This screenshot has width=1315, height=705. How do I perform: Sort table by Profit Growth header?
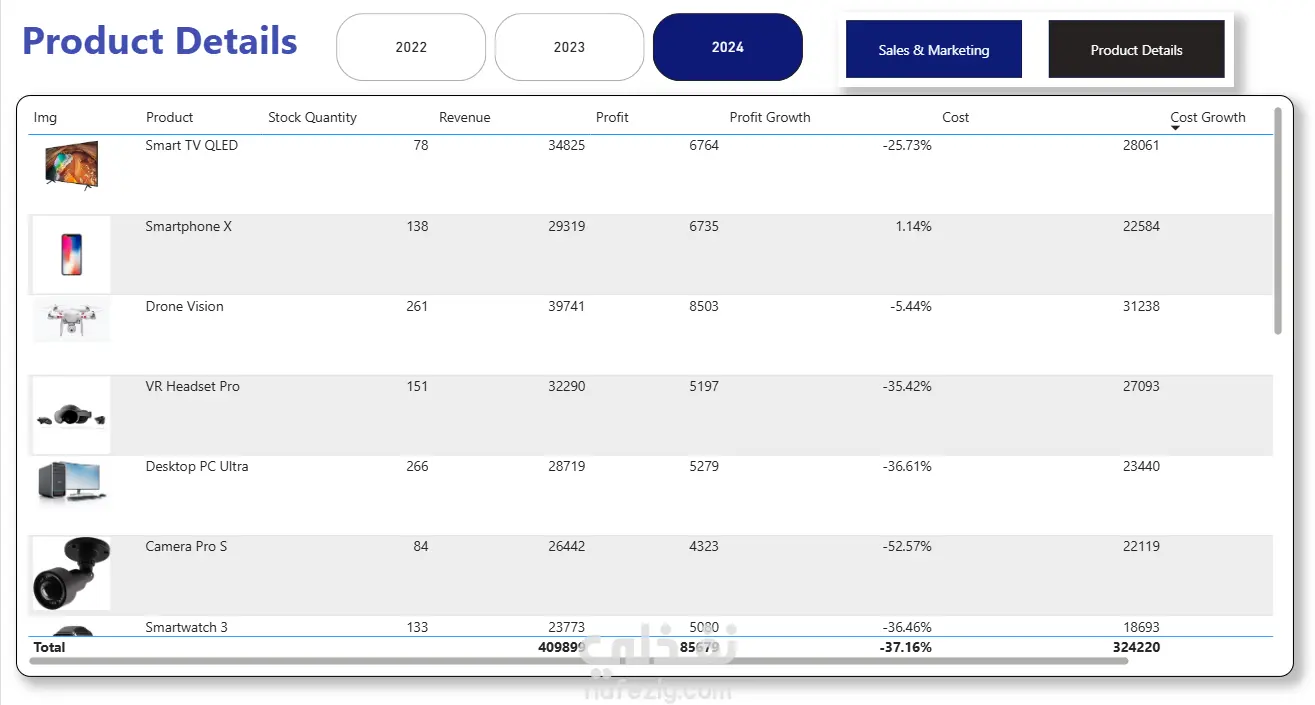click(769, 117)
